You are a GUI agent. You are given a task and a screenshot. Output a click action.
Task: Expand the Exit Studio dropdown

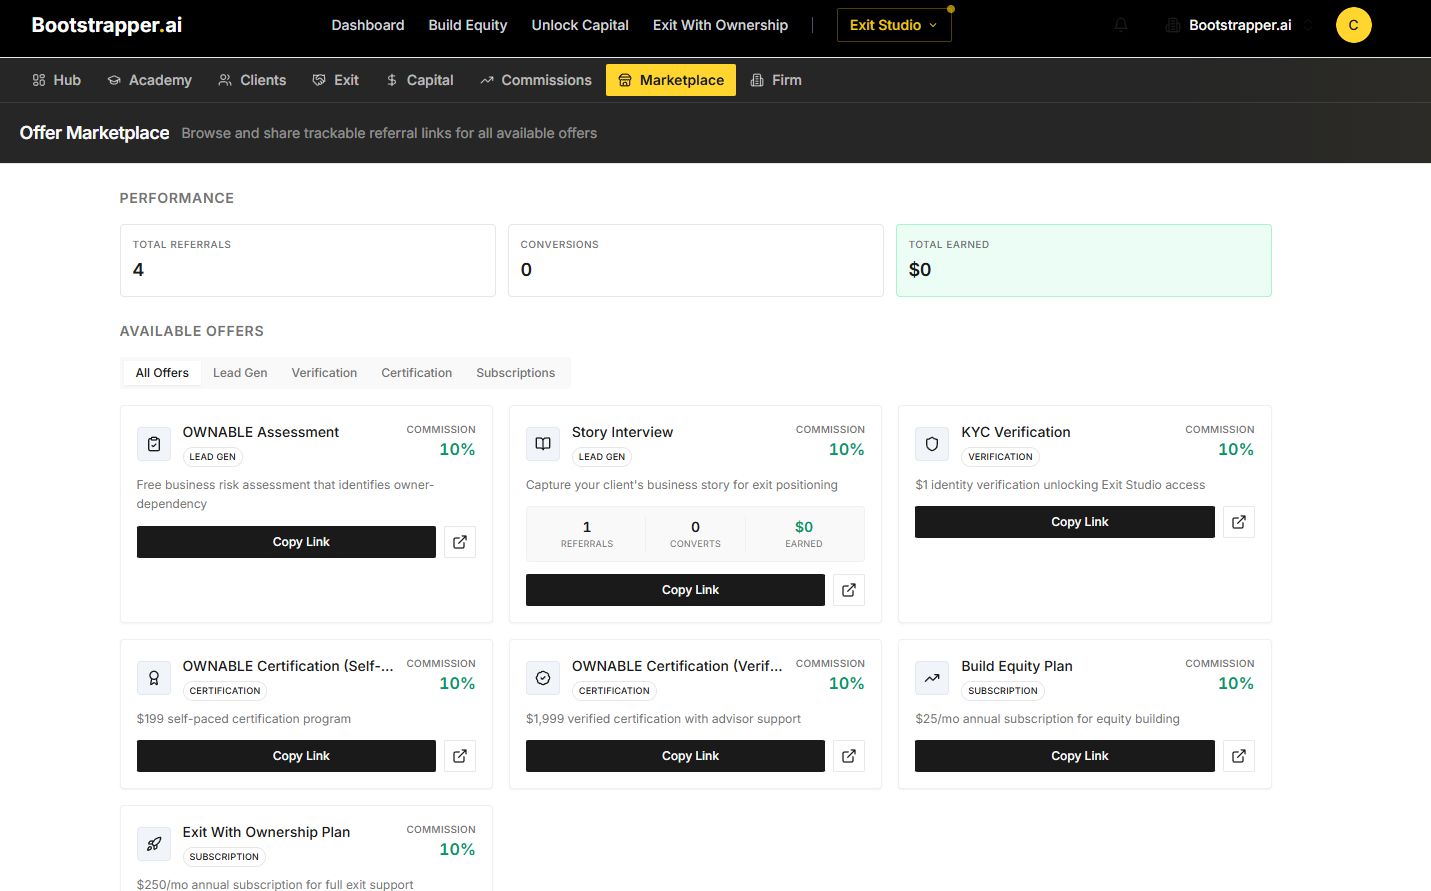pos(894,25)
